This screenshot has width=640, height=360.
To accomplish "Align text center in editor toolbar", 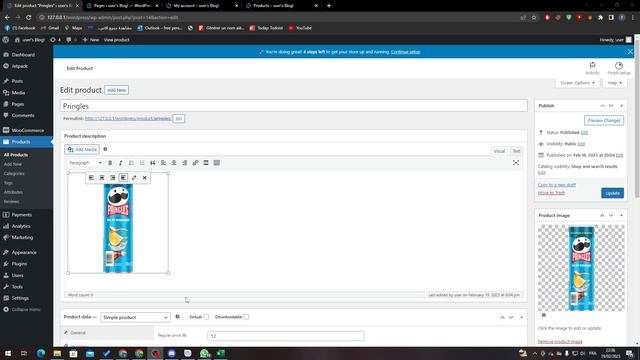I will pos(174,163).
